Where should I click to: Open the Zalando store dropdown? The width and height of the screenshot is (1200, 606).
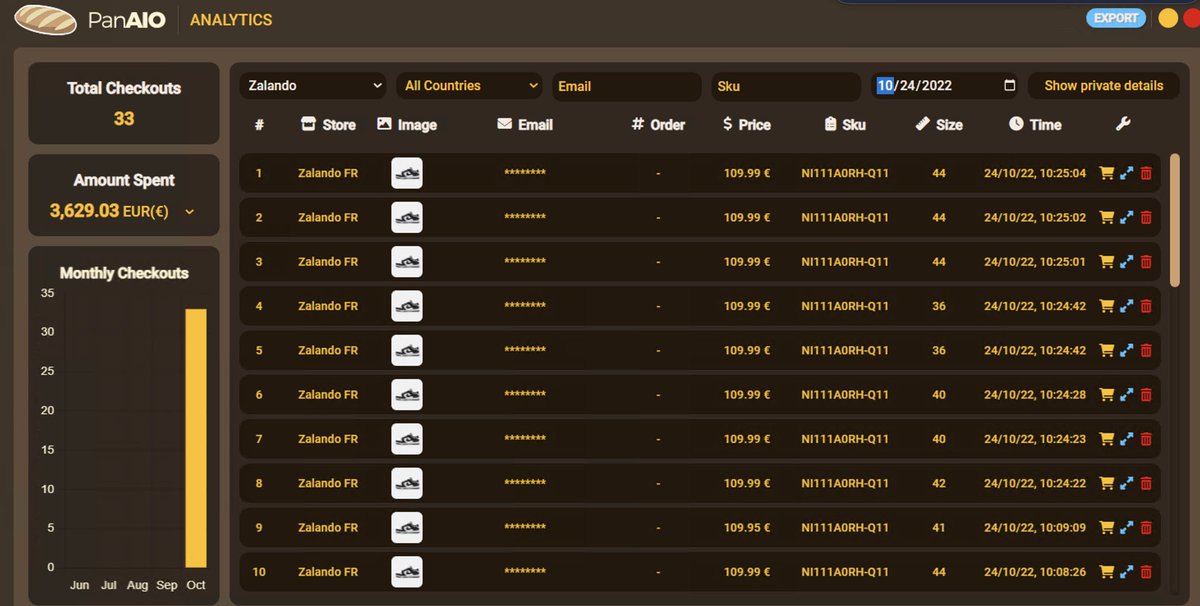coord(313,86)
